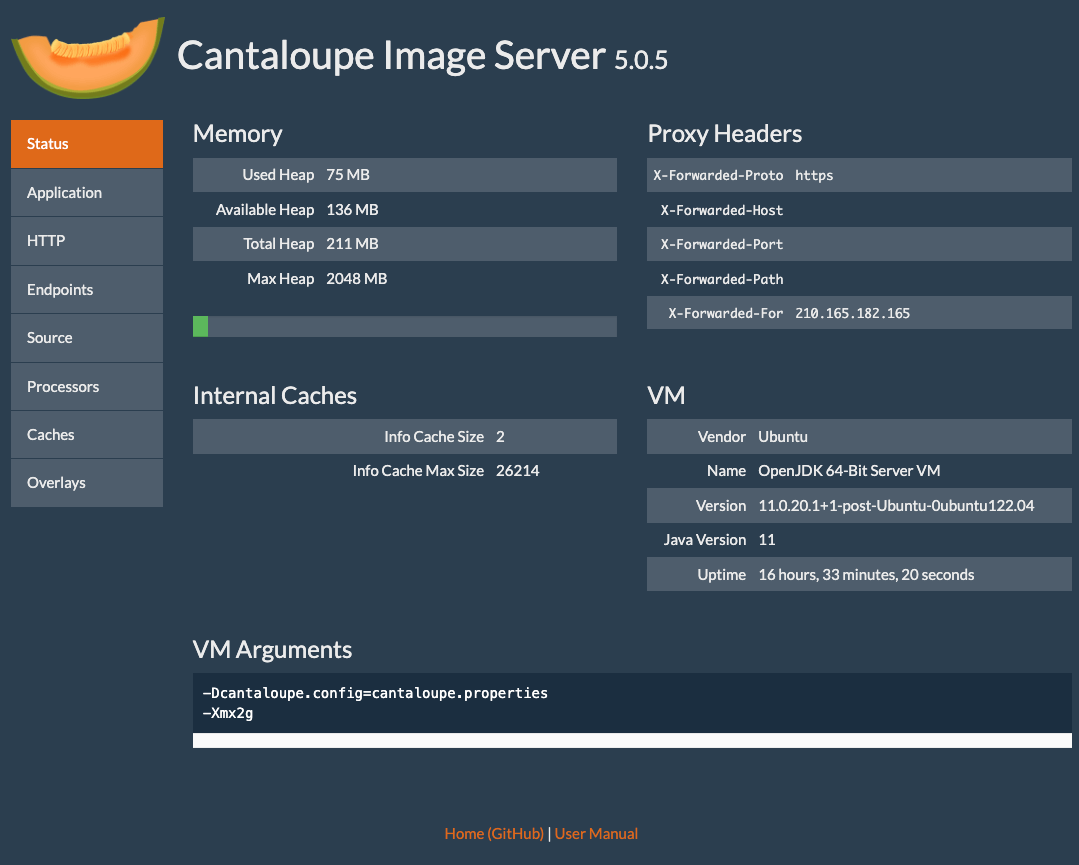This screenshot has height=865, width=1079.
Task: Click the 5.0.5 version number
Action: (641, 60)
